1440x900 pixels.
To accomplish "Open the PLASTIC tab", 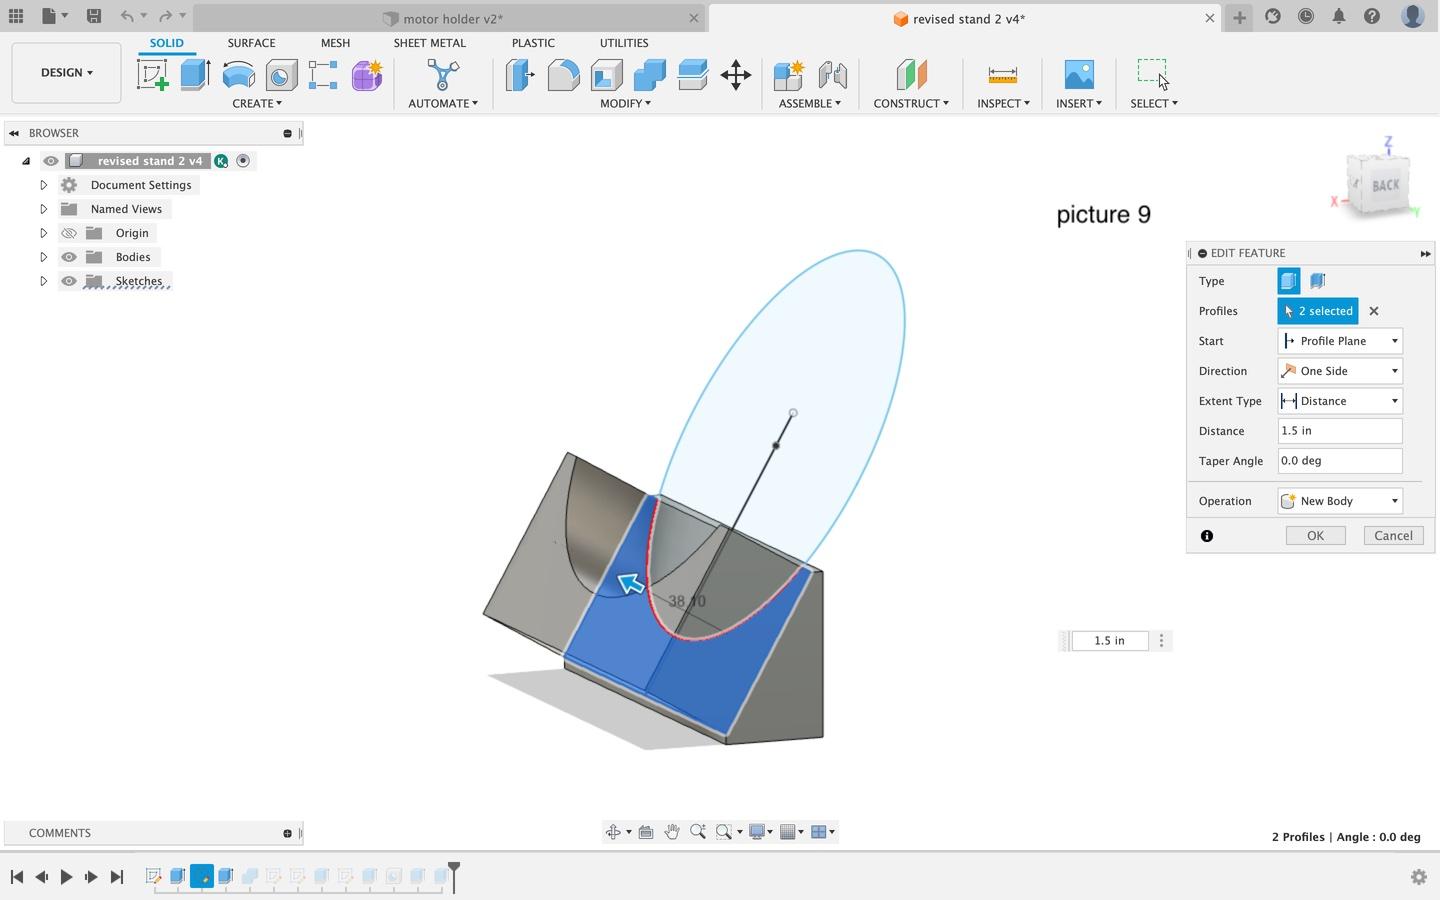I will click(x=533, y=43).
